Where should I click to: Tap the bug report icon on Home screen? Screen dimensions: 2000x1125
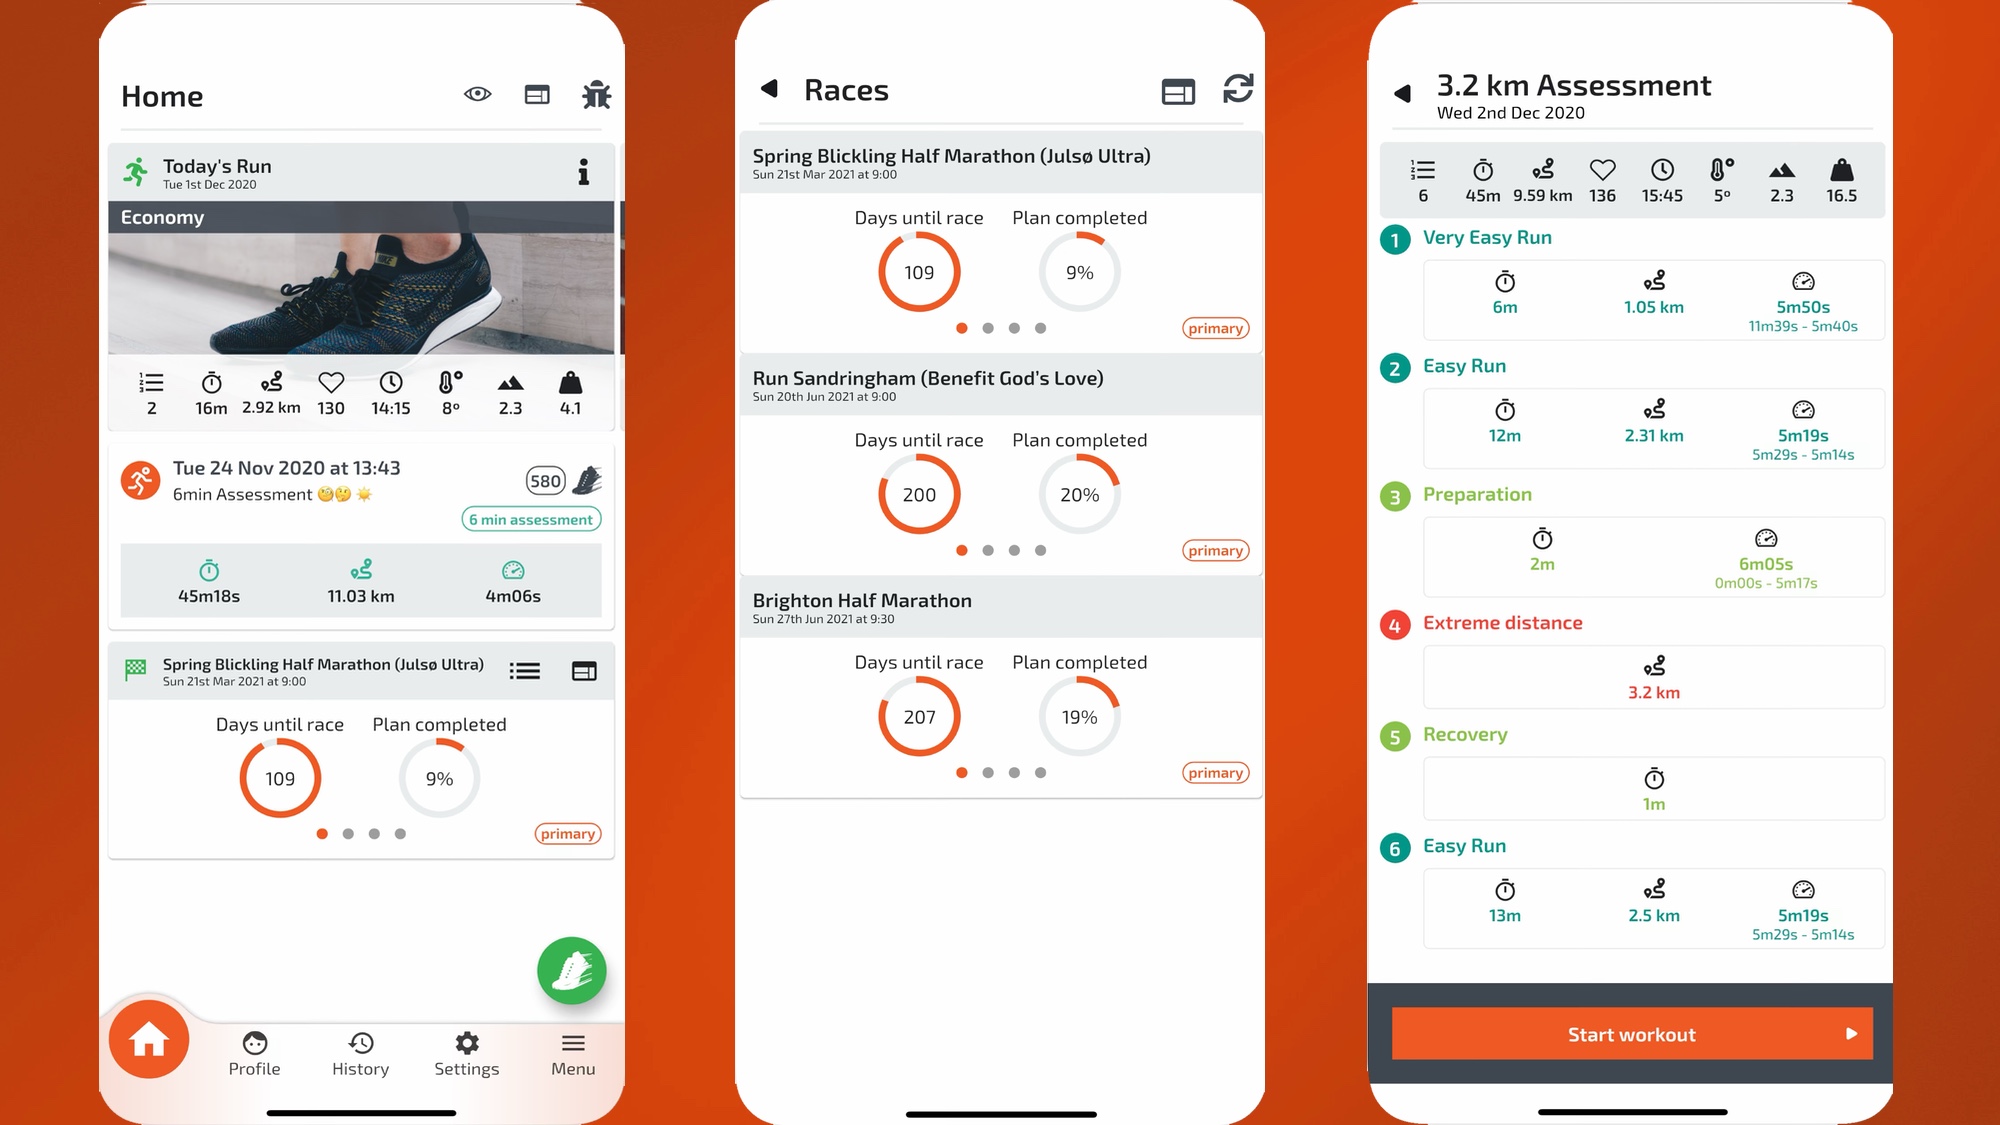pyautogui.click(x=598, y=92)
